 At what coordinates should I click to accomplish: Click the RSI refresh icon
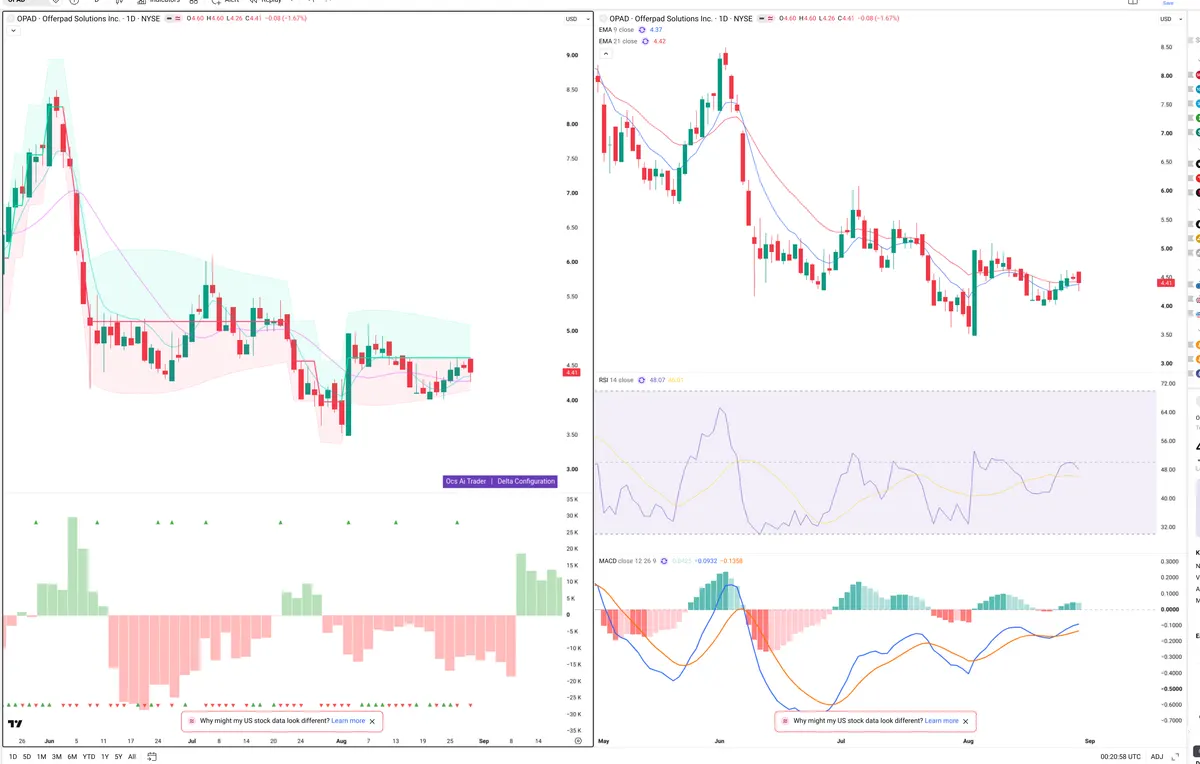click(641, 380)
